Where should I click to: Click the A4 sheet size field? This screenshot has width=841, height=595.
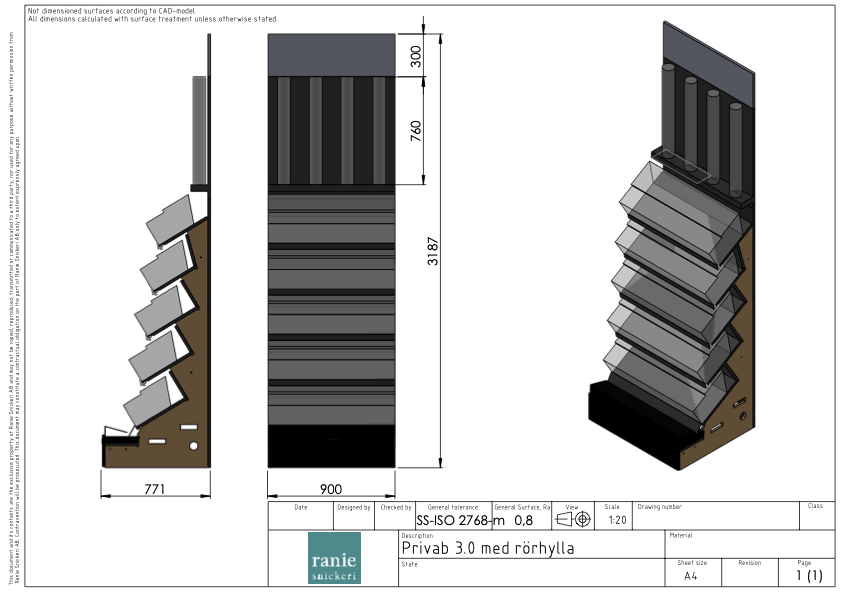pos(691,576)
